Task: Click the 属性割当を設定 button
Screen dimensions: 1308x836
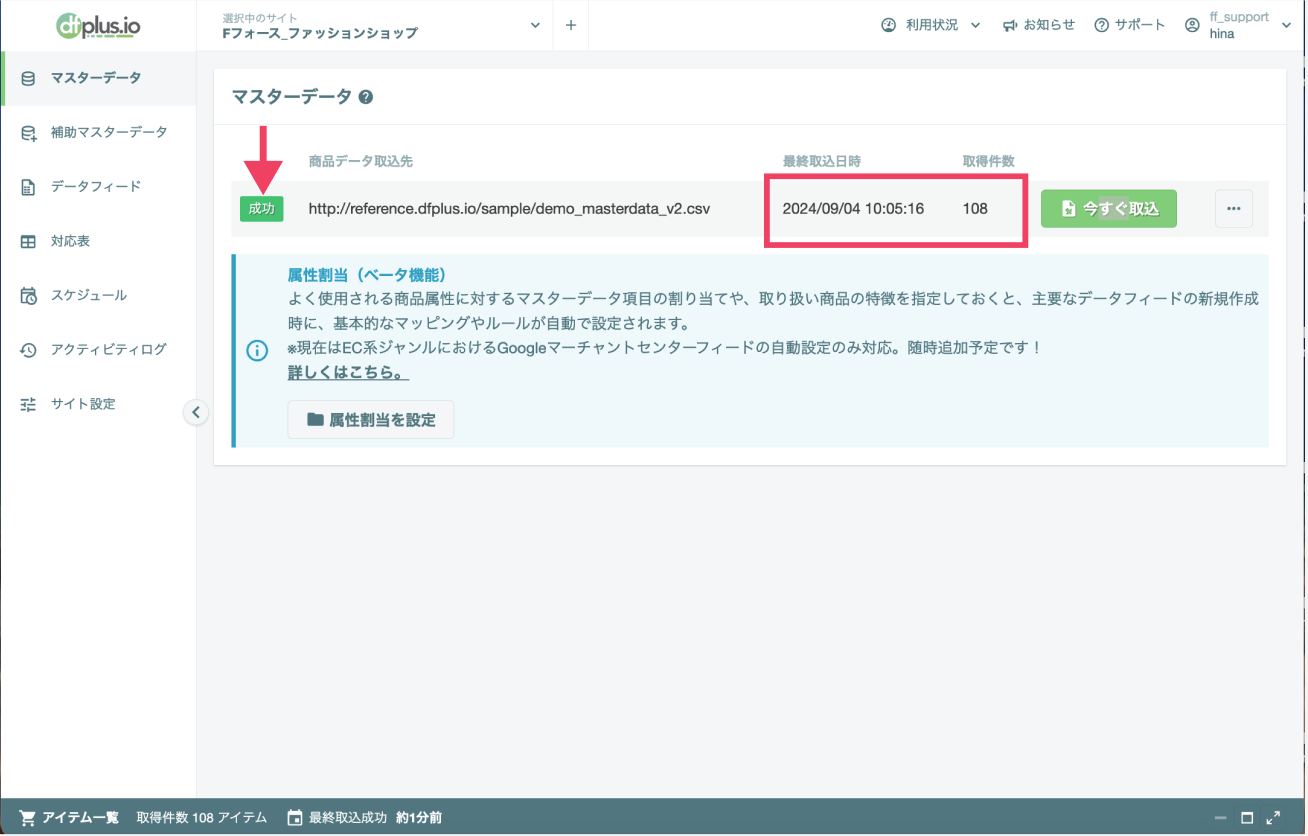Action: click(371, 420)
